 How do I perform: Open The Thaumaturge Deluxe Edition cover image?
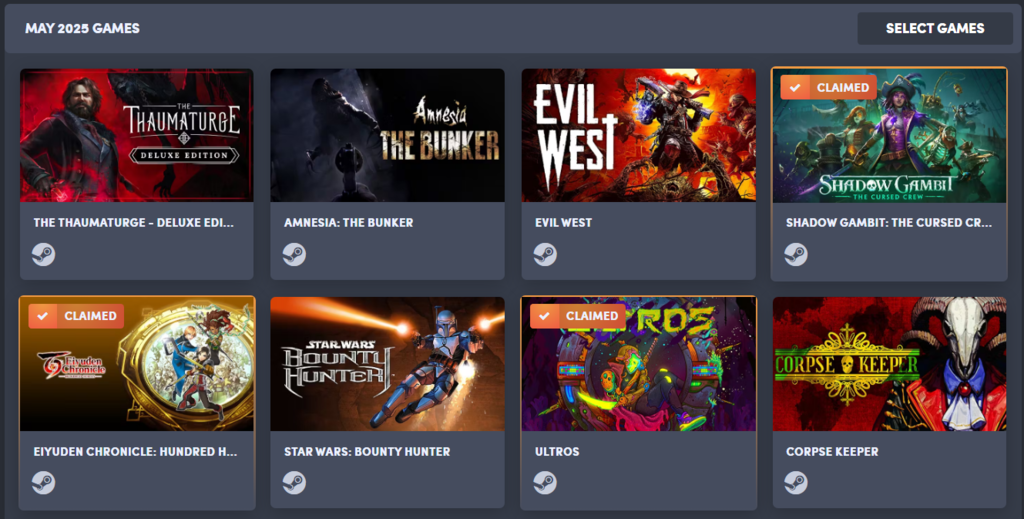(x=136, y=135)
